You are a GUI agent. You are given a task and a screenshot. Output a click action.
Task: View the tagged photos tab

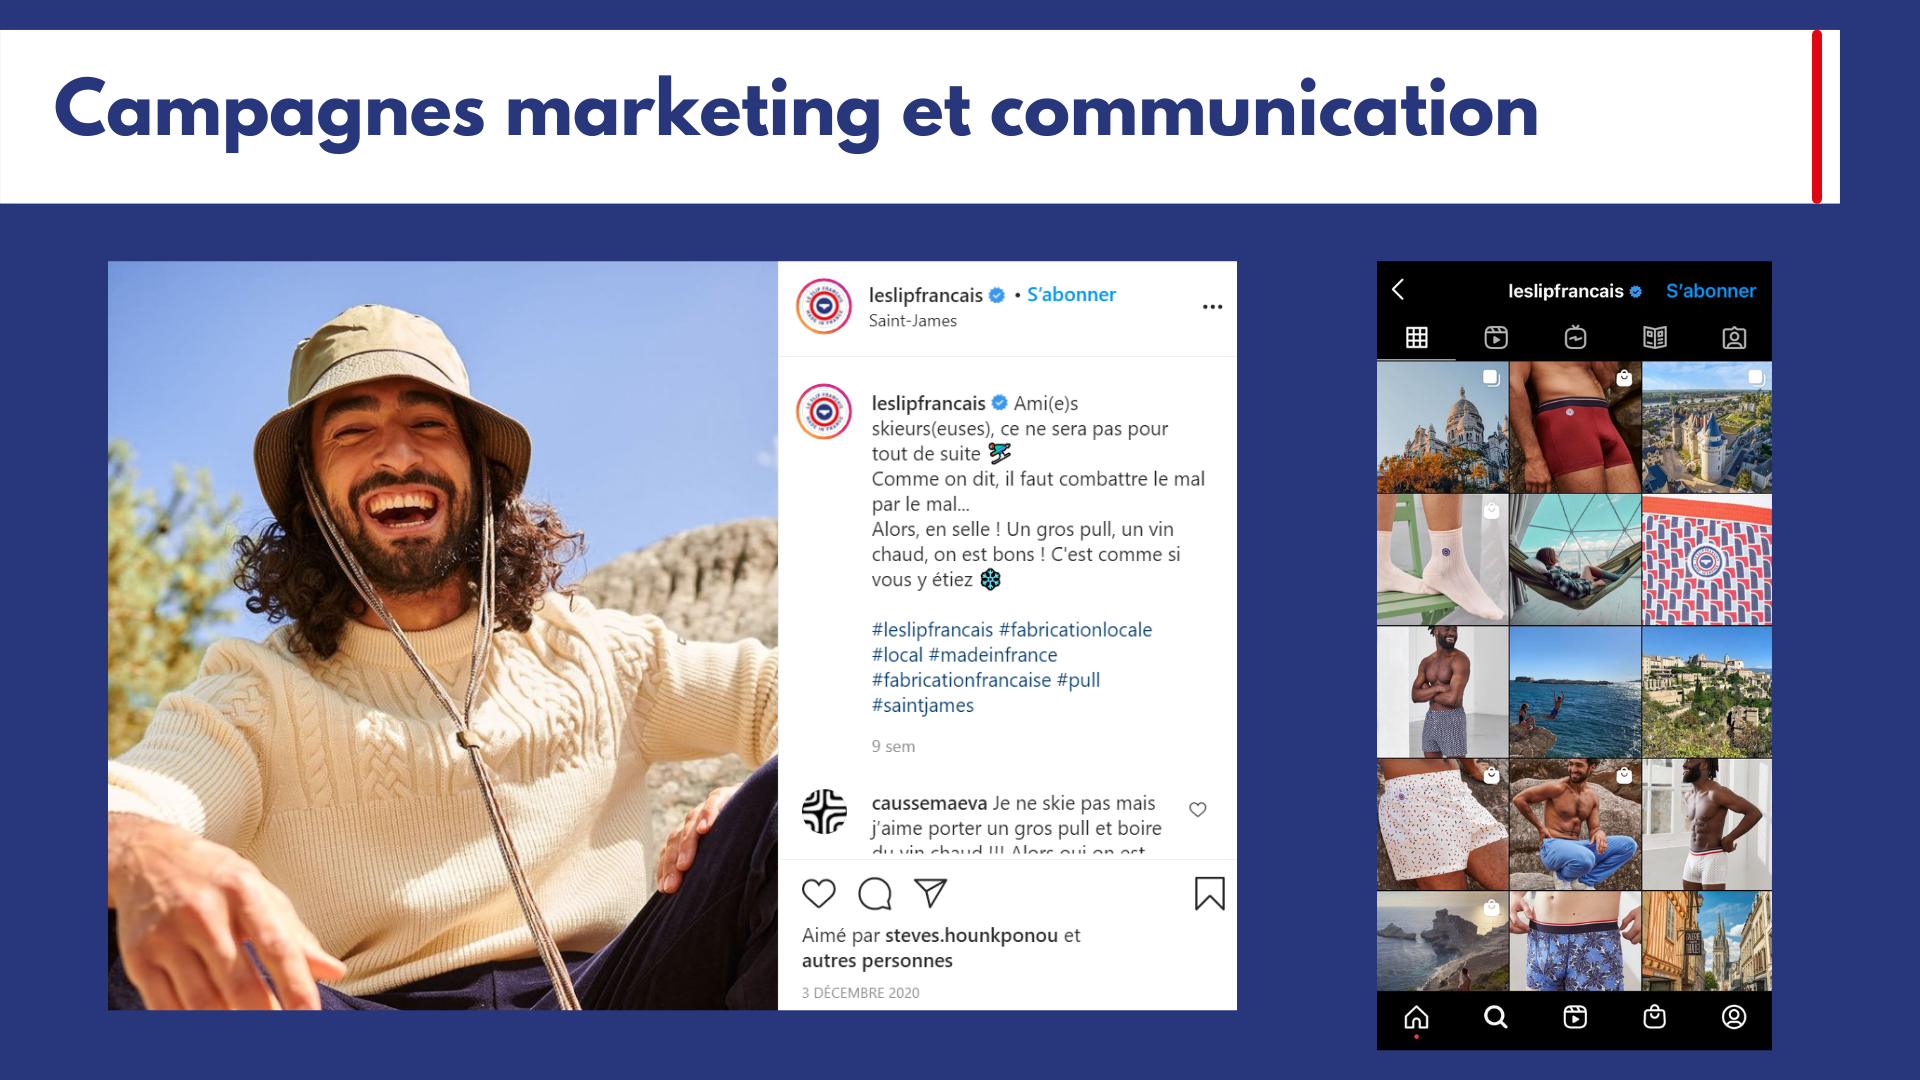tap(1734, 338)
